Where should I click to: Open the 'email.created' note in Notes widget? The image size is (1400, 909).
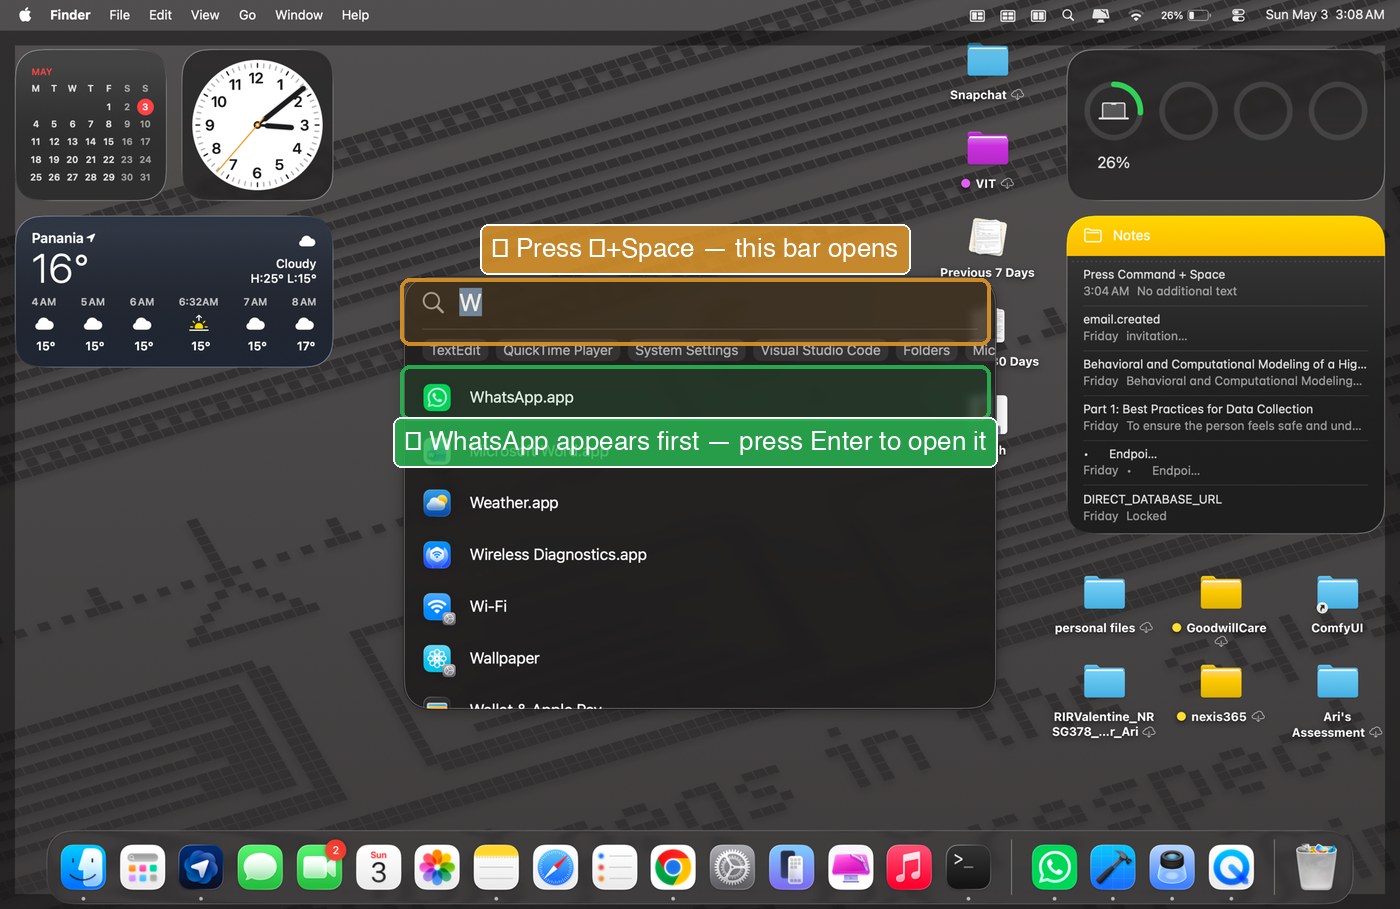[x=1225, y=328]
